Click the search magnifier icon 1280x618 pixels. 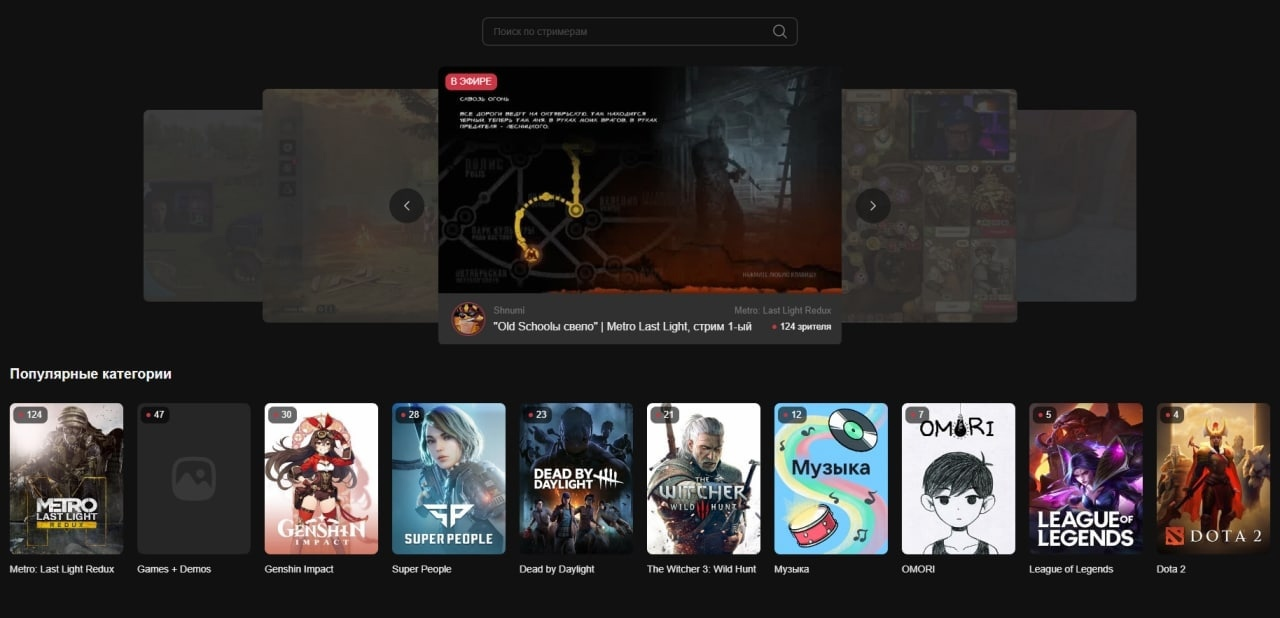coord(780,31)
